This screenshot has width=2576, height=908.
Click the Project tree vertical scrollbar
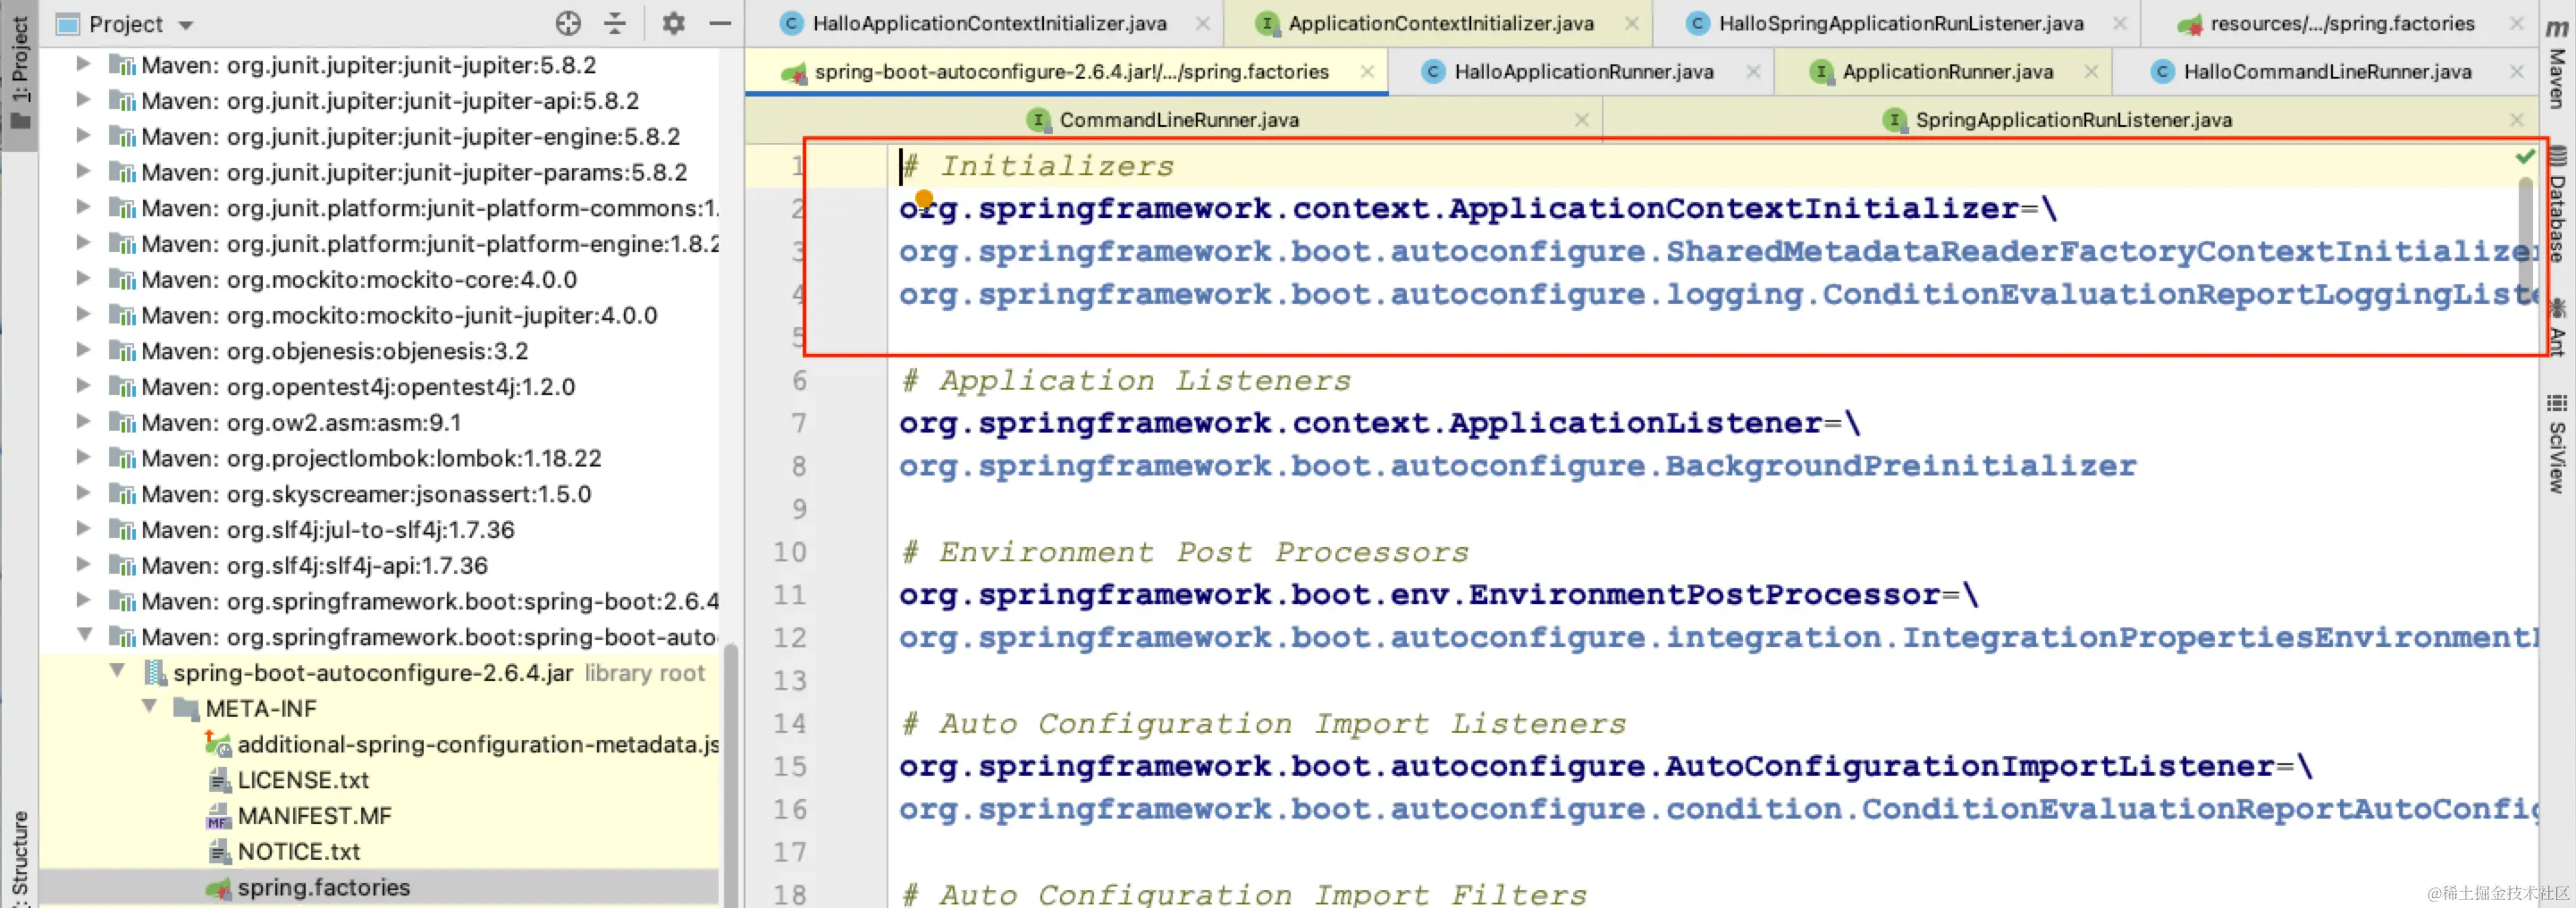[731, 775]
